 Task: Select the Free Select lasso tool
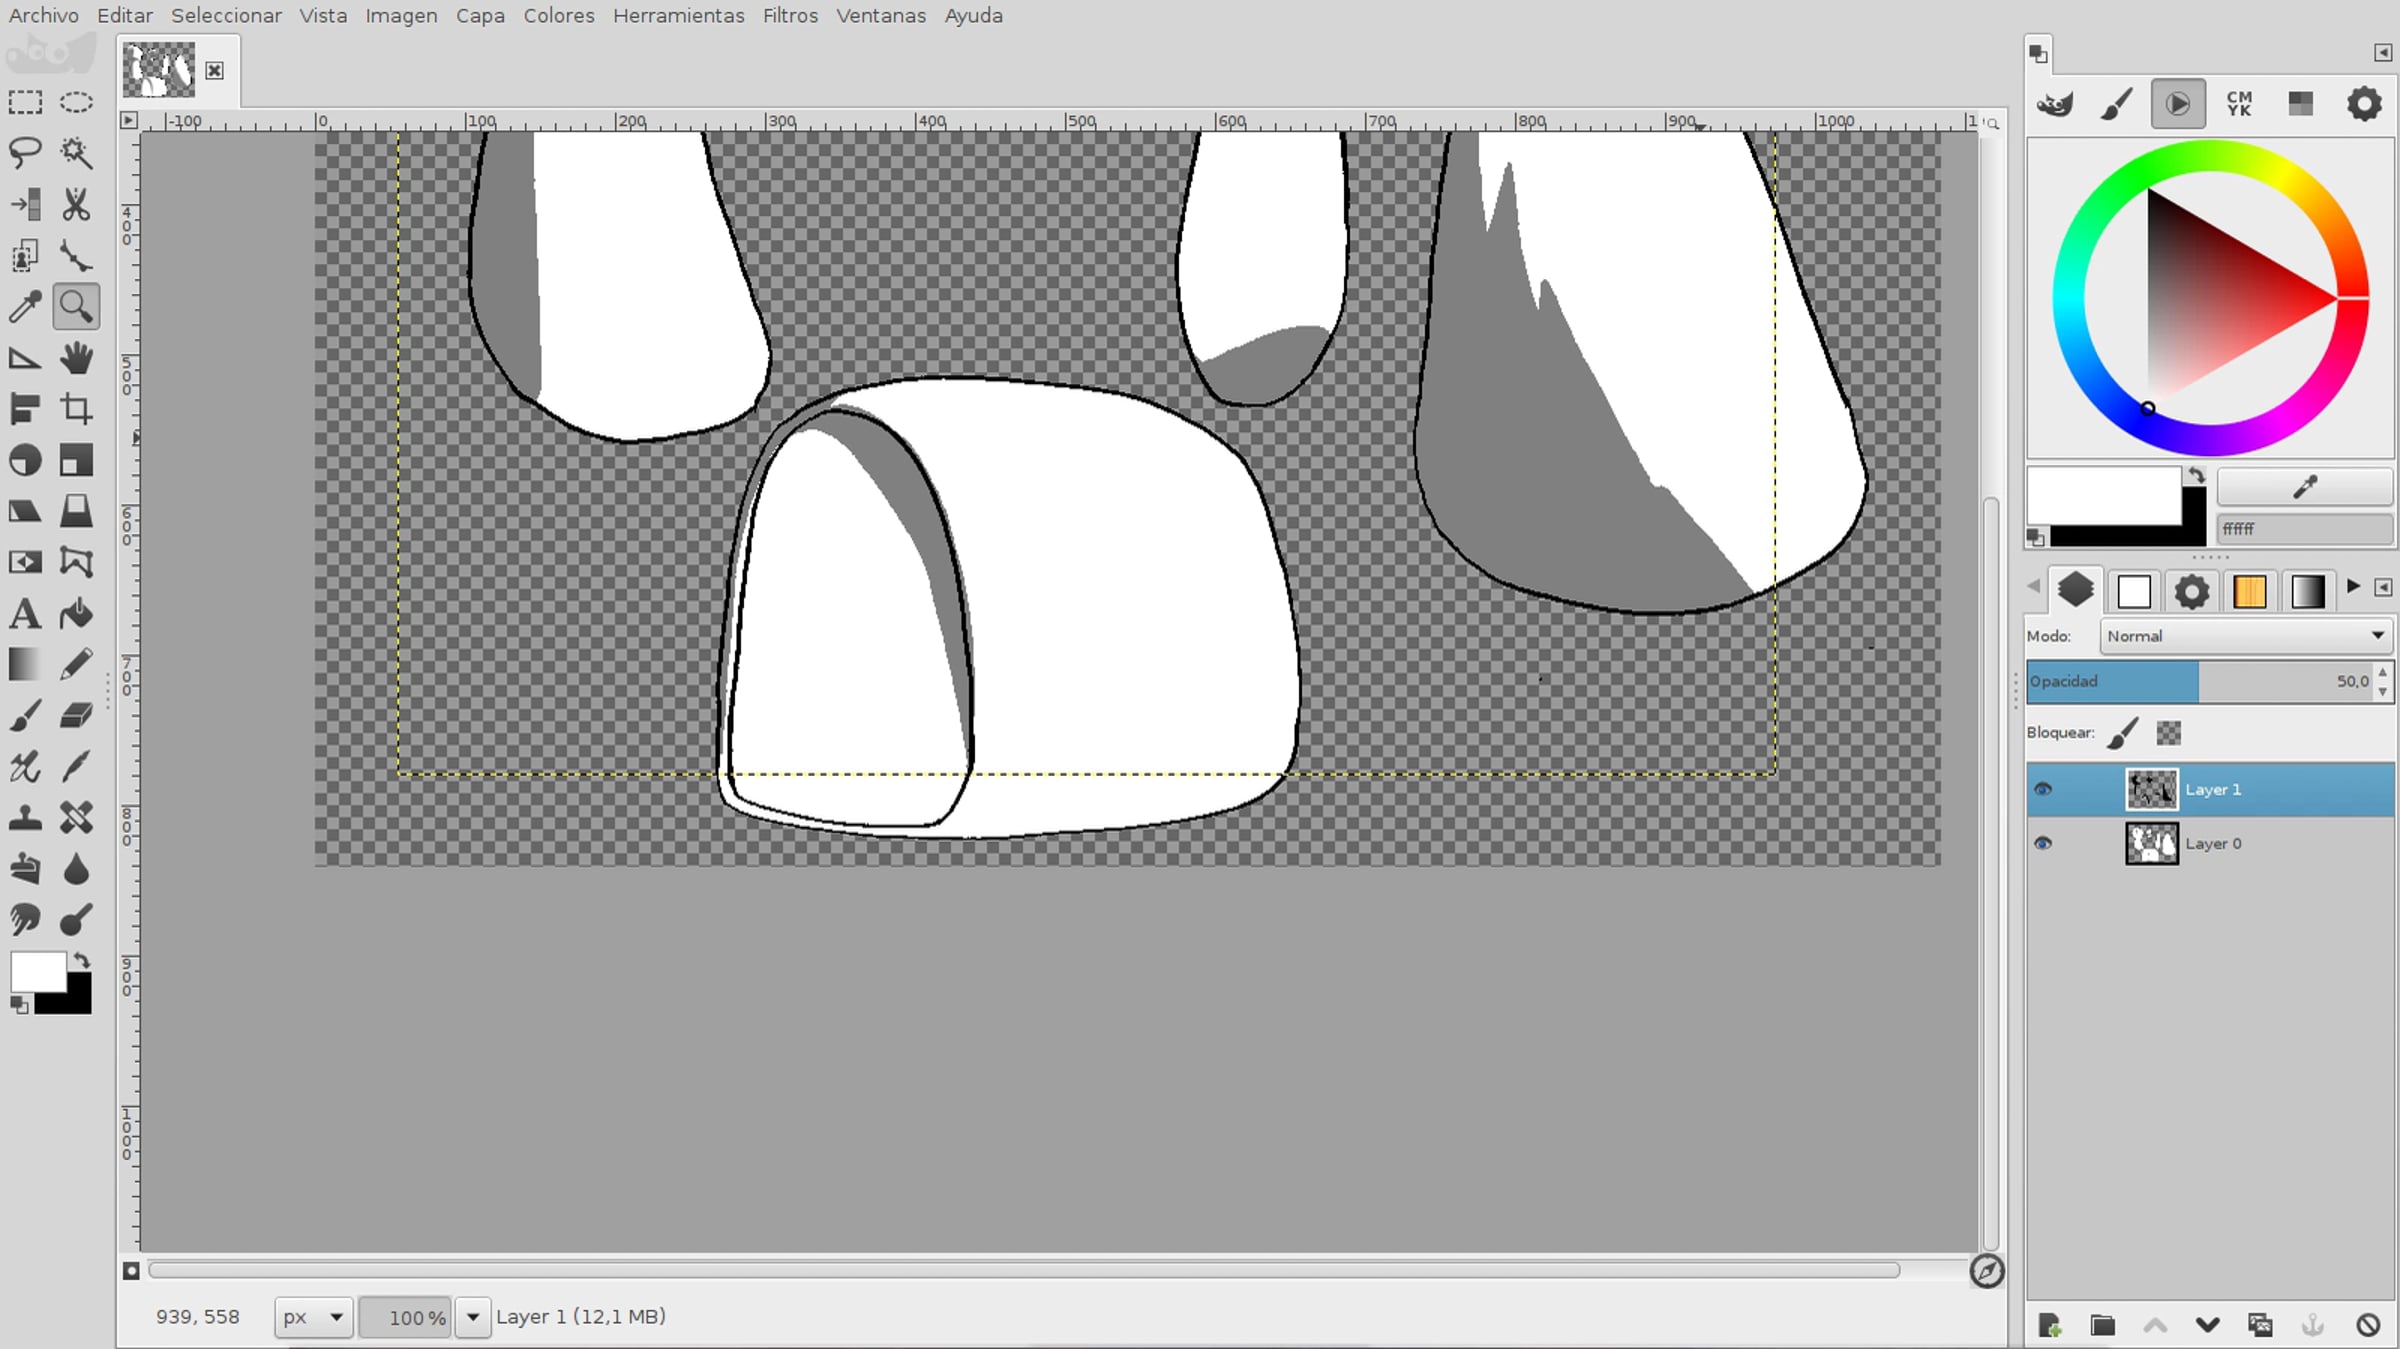click(25, 153)
